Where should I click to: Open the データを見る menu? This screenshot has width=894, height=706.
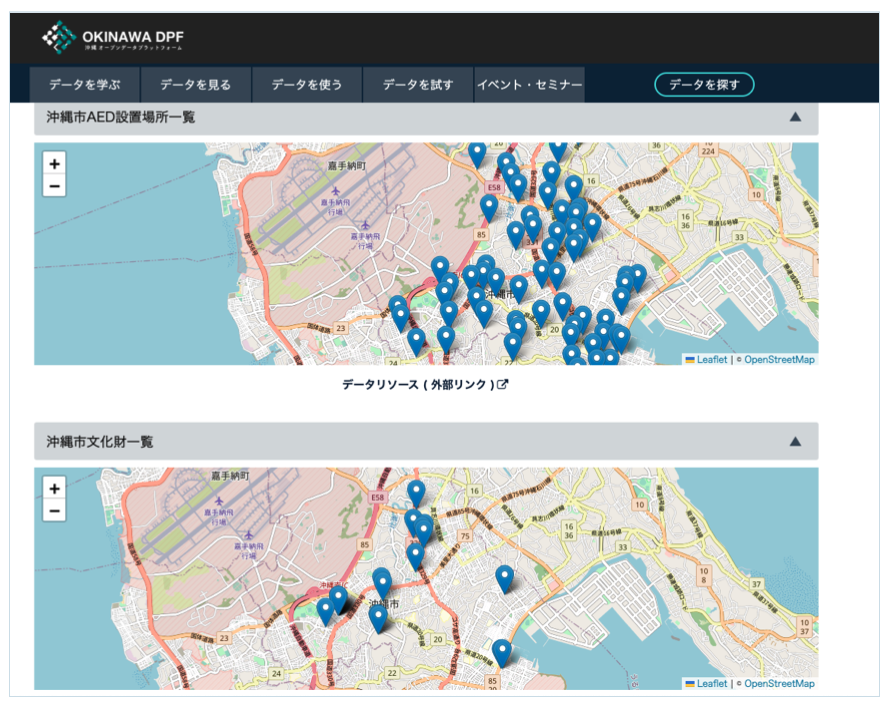[195, 85]
